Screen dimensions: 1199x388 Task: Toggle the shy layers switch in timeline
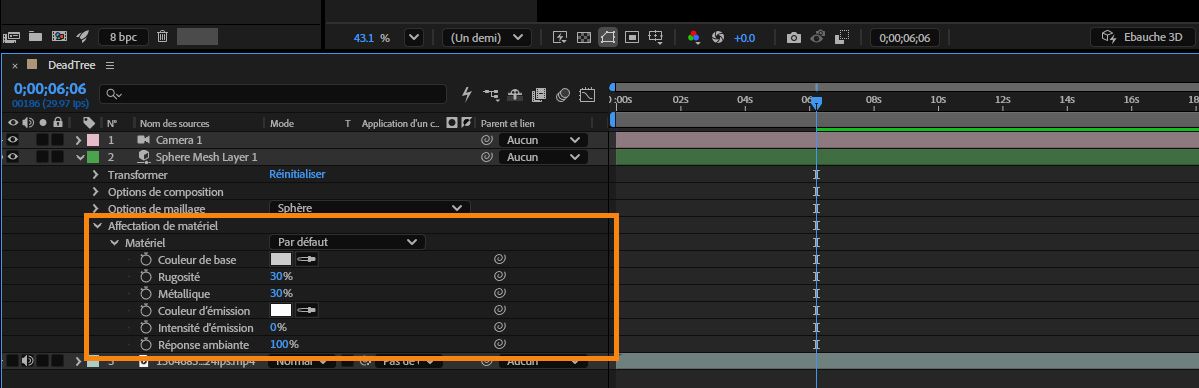point(515,95)
